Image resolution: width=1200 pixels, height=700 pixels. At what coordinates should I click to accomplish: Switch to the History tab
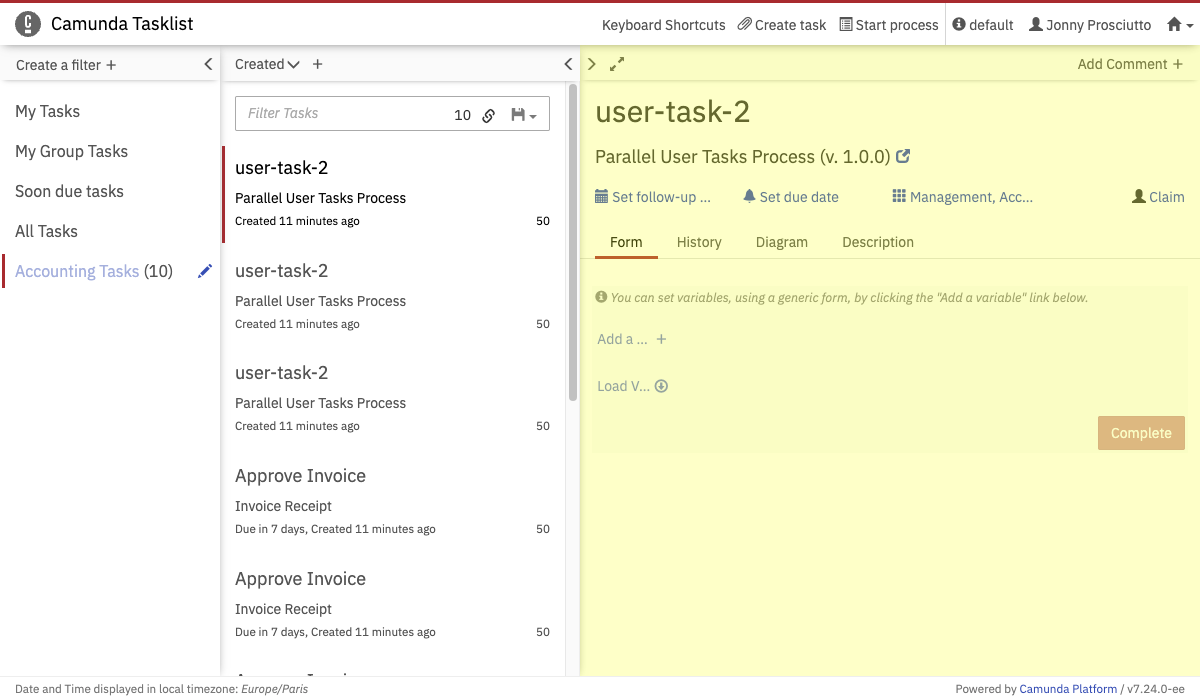pyautogui.click(x=699, y=242)
